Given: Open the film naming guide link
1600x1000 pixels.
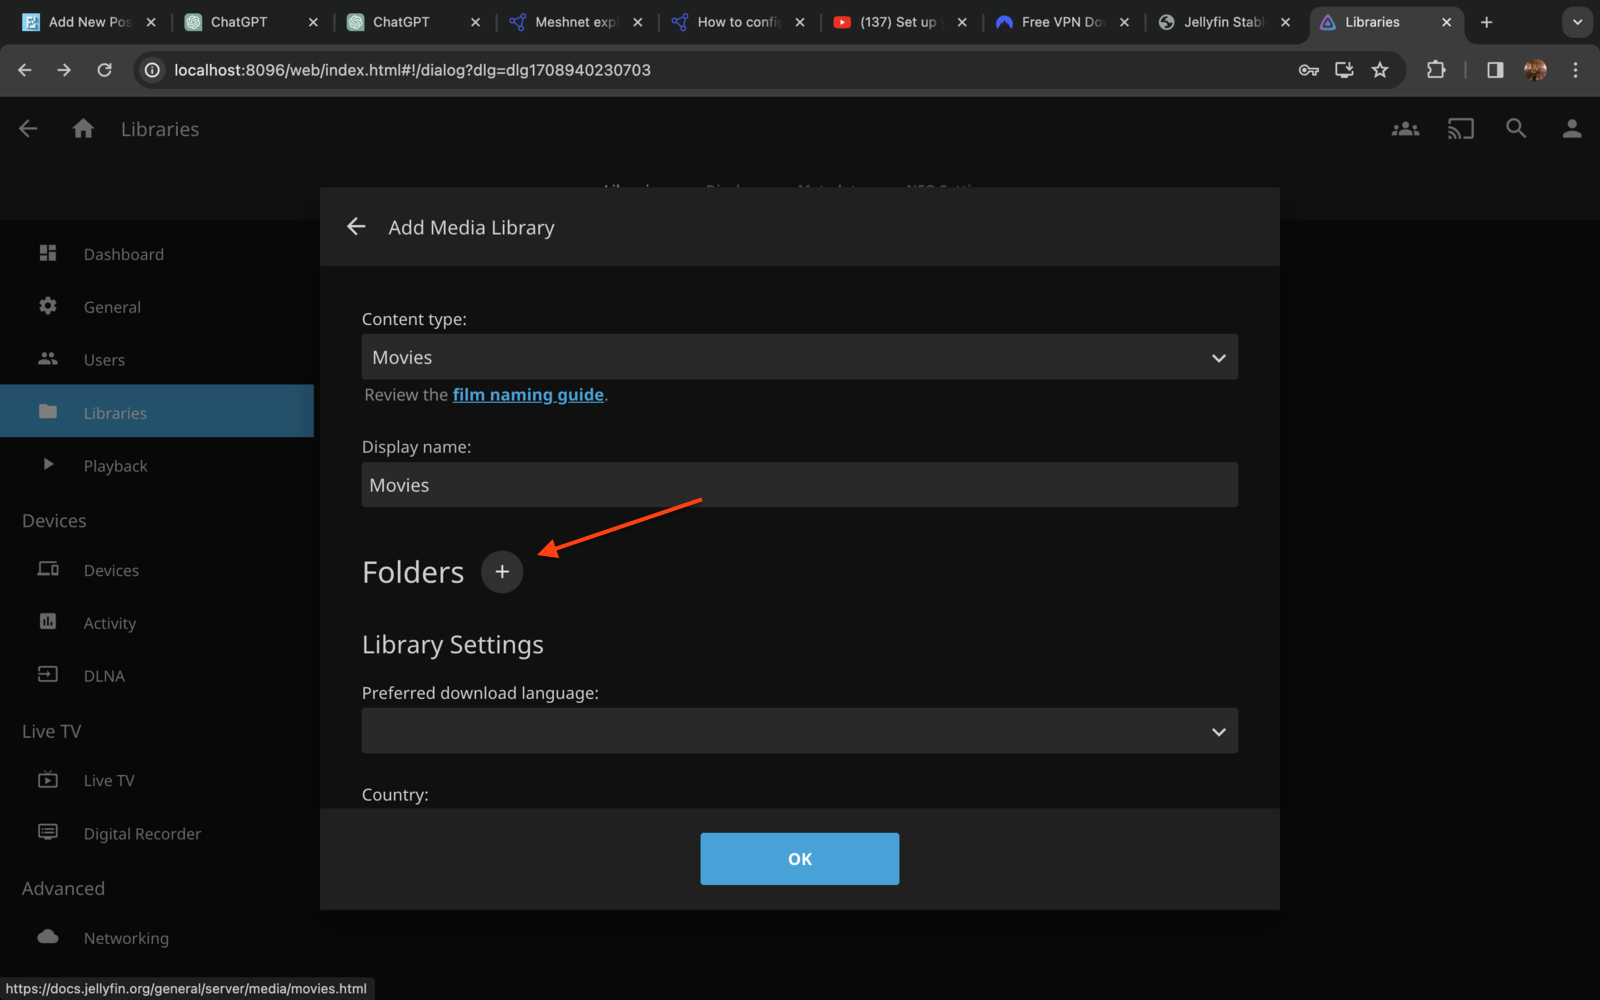Looking at the screenshot, I should [x=528, y=394].
